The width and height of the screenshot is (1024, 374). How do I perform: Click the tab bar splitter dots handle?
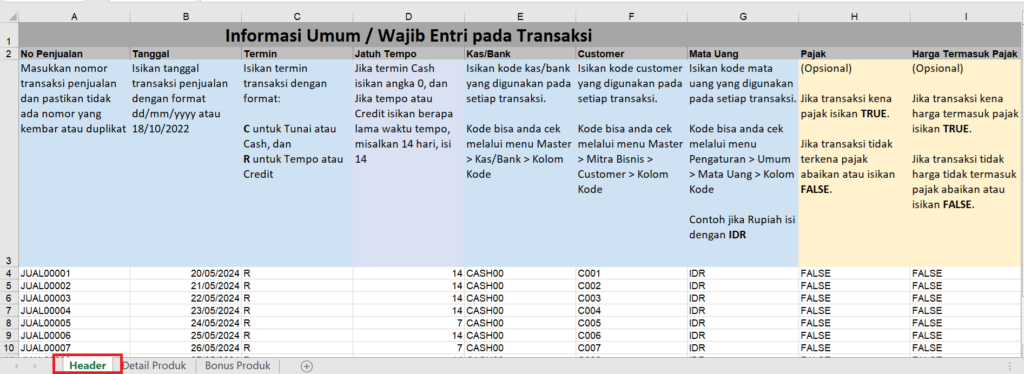(x=1011, y=366)
